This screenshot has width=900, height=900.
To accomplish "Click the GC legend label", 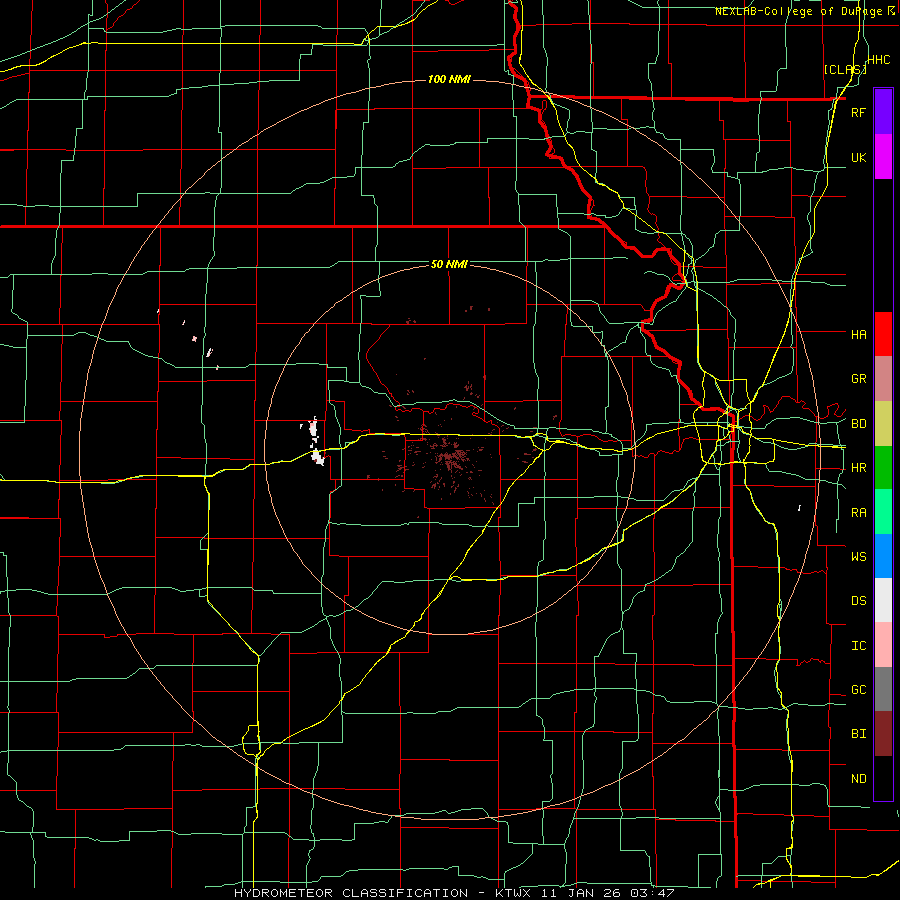I will click(x=858, y=690).
